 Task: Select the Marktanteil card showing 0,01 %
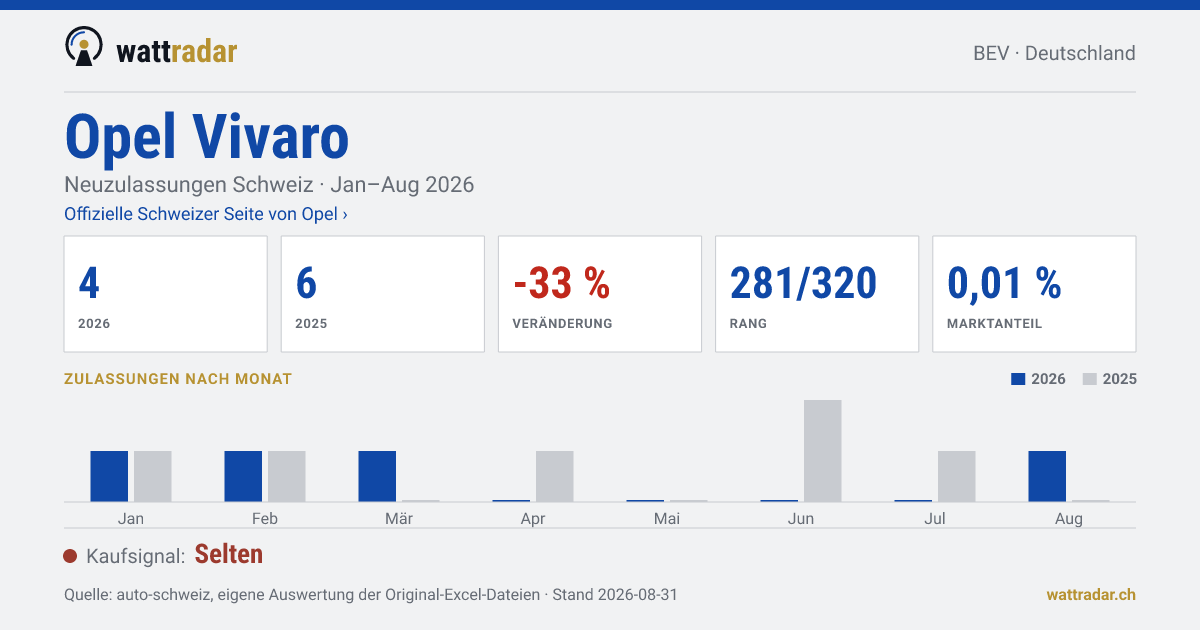1034,294
